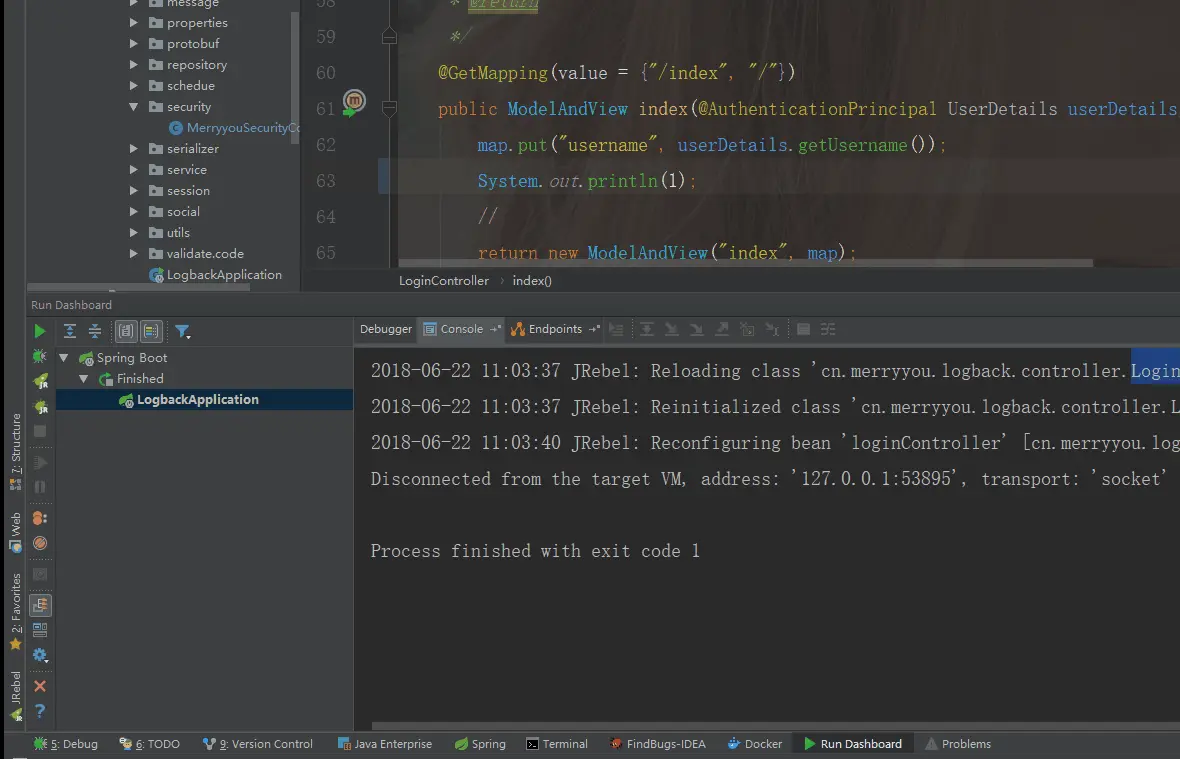1180x759 pixels.
Task: Toggle Group by Status in Run Dashboard
Action: [151, 331]
